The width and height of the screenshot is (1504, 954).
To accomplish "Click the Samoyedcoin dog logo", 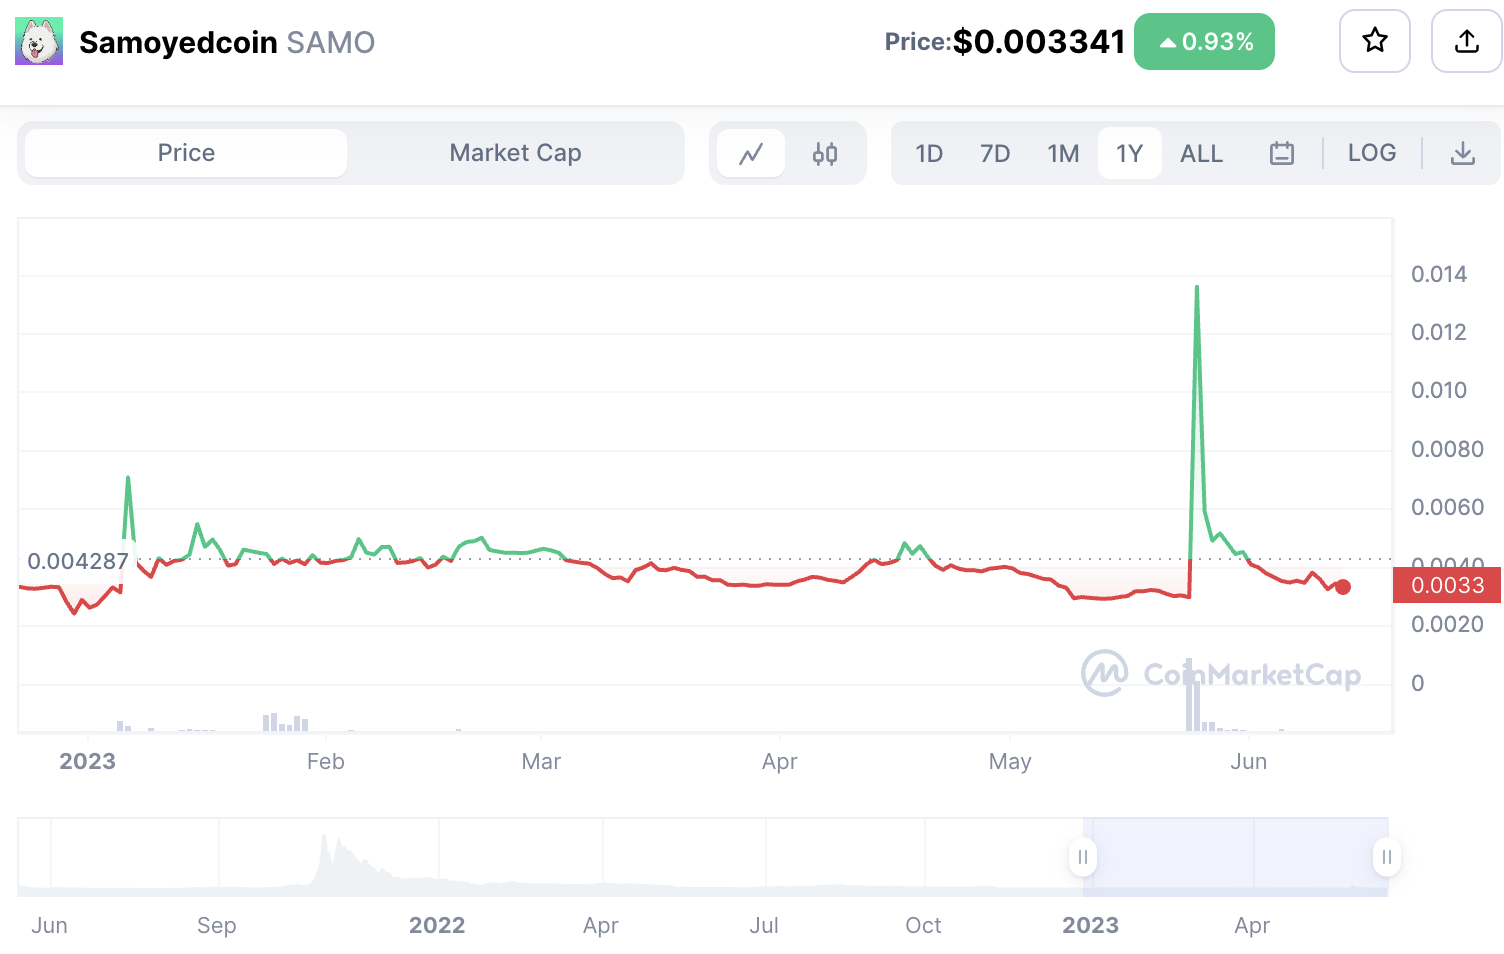I will (x=39, y=41).
